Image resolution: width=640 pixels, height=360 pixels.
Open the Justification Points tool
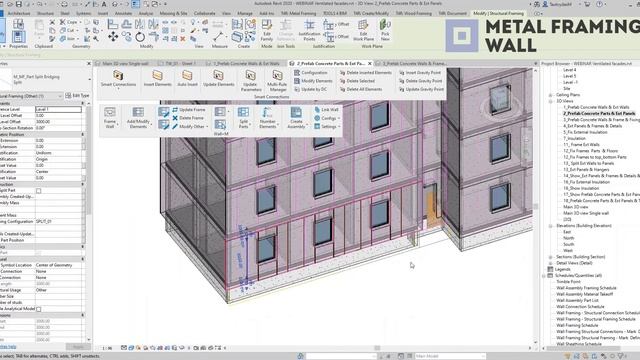click(309, 30)
